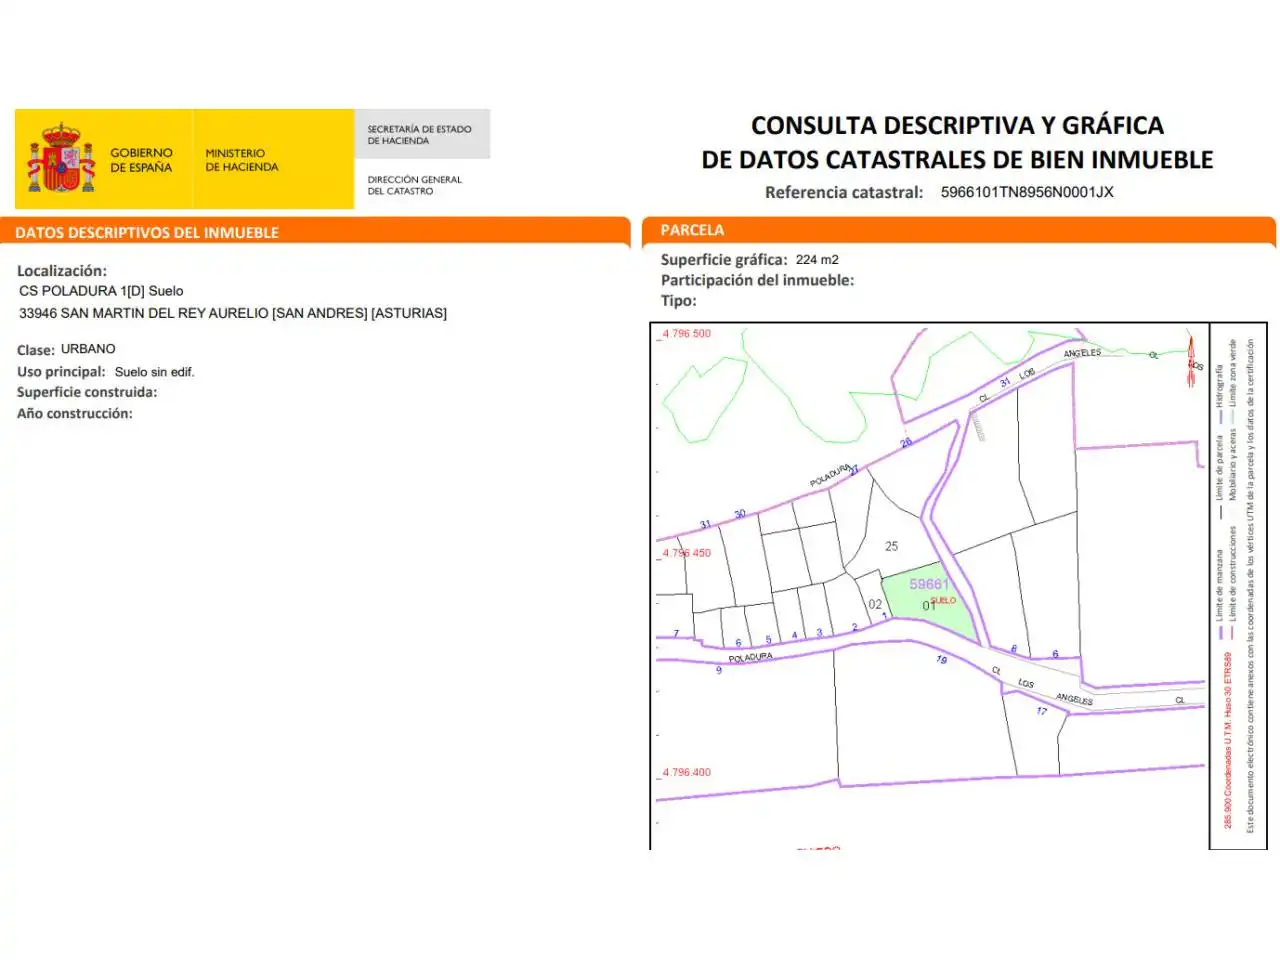Select the value "Suelo sin edif."
The height and width of the screenshot is (960, 1280).
155,372
